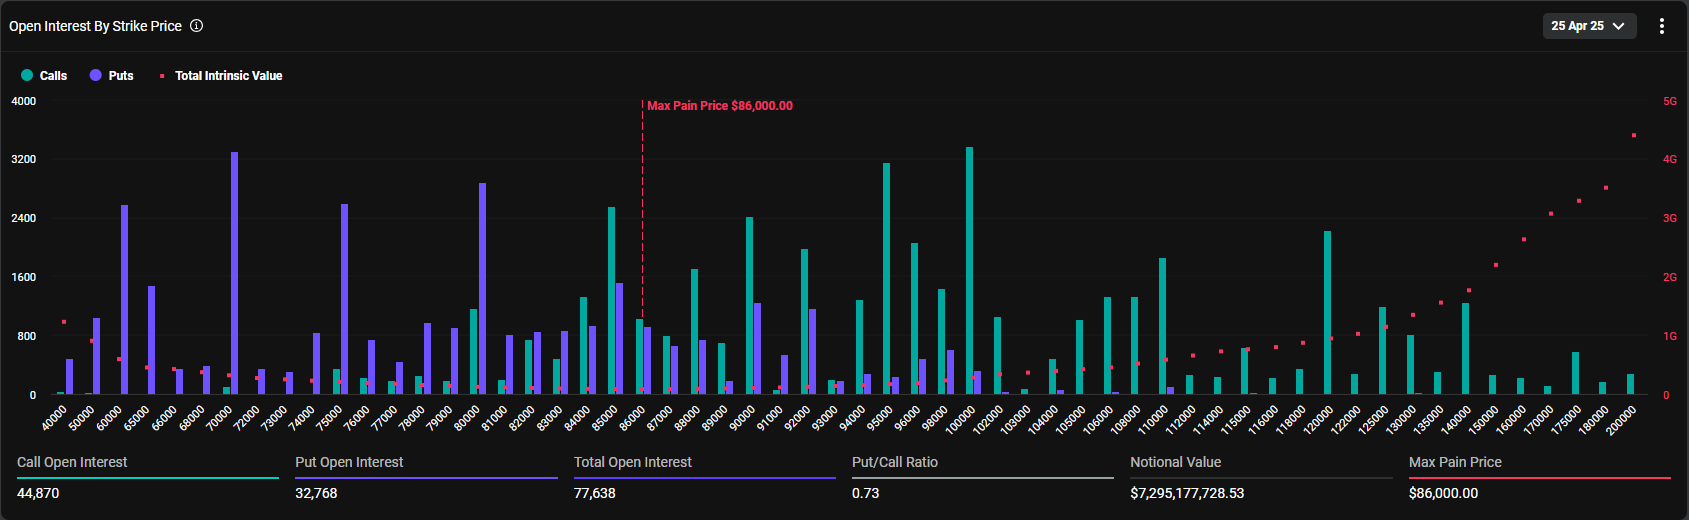The width and height of the screenshot is (1689, 520).
Task: Click the info icon beside Open Interest By Strike Price
Action: (197, 26)
